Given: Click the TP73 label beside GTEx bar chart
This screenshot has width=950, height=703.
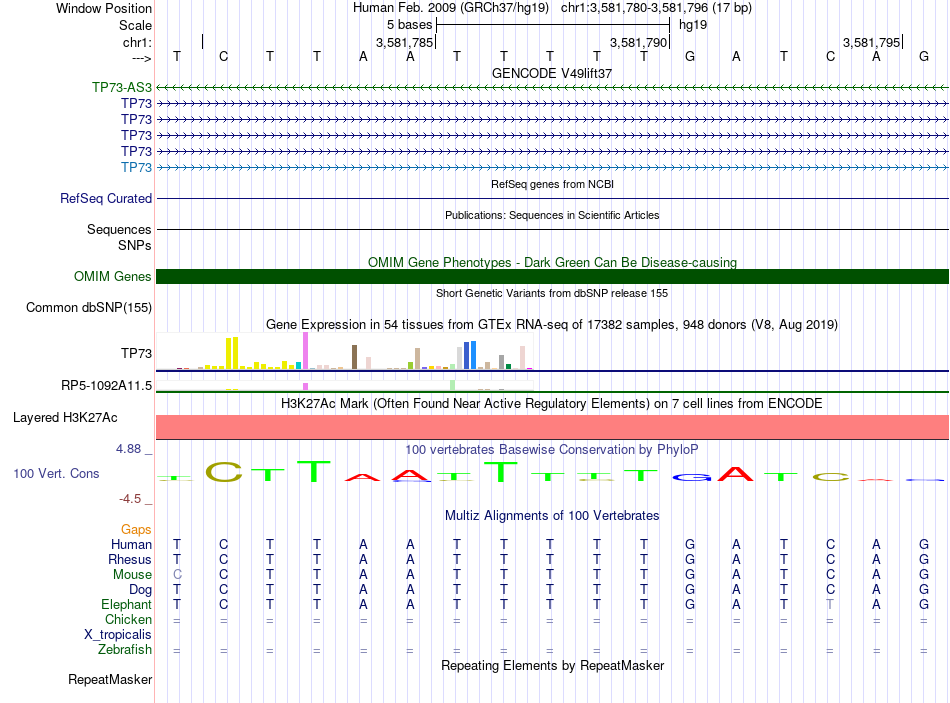Looking at the screenshot, I should coord(136,353).
